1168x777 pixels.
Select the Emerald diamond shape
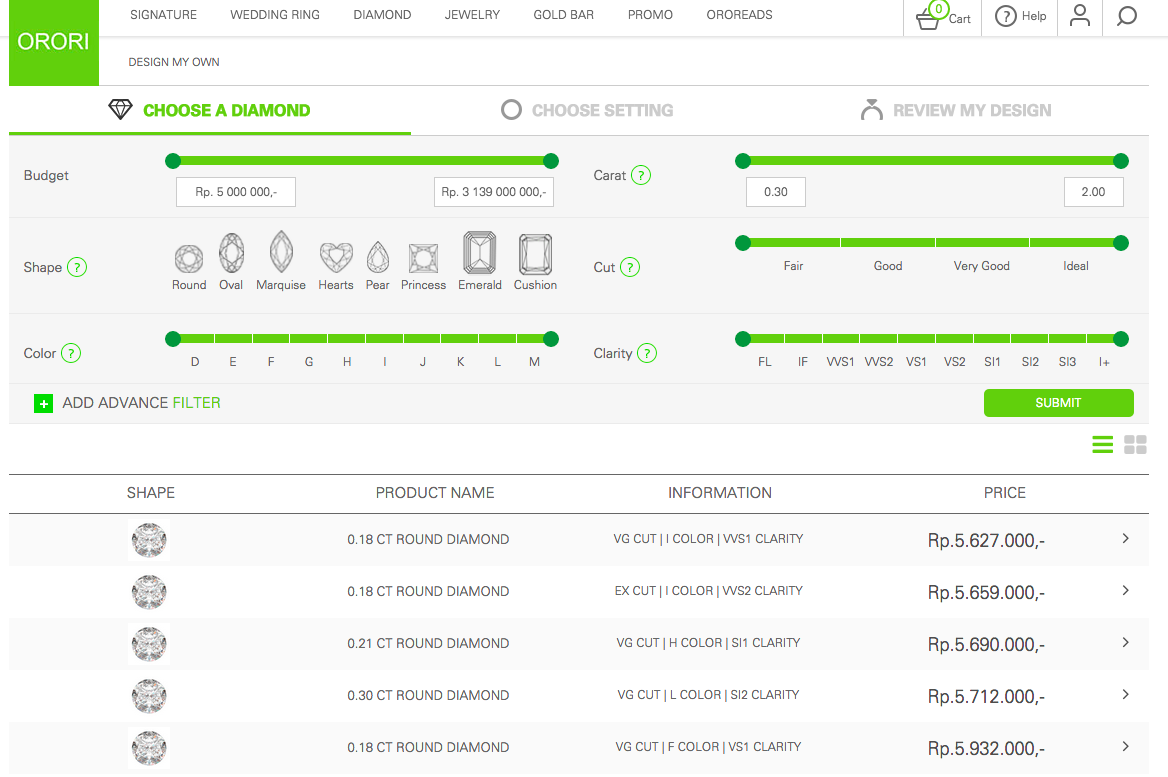pyautogui.click(x=480, y=254)
